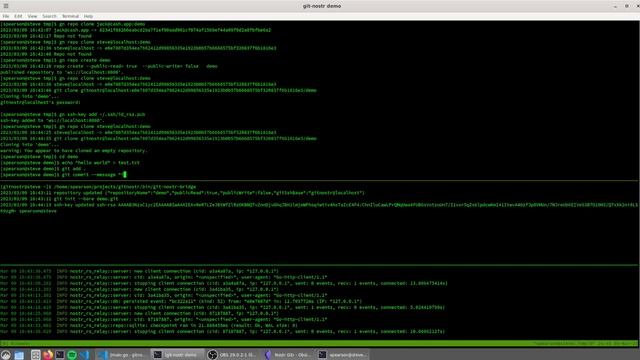Click the git commit --message prompt cursor
Viewport: 640px width, 360px height.
[125, 175]
